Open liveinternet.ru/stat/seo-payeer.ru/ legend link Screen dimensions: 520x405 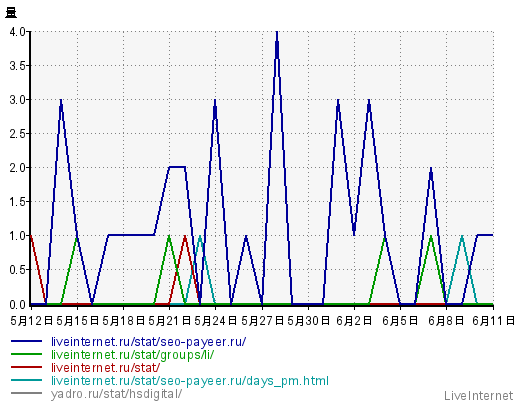pyautogui.click(x=148, y=342)
